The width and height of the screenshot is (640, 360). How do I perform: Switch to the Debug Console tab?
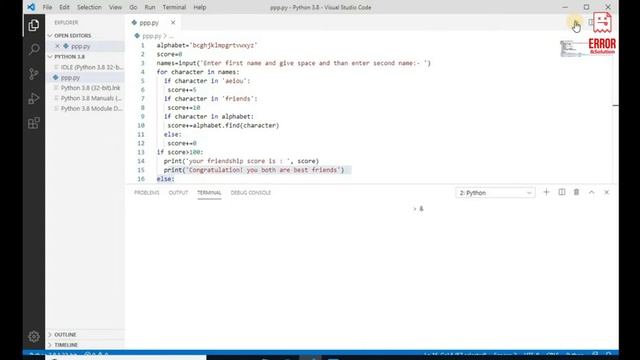pos(251,193)
